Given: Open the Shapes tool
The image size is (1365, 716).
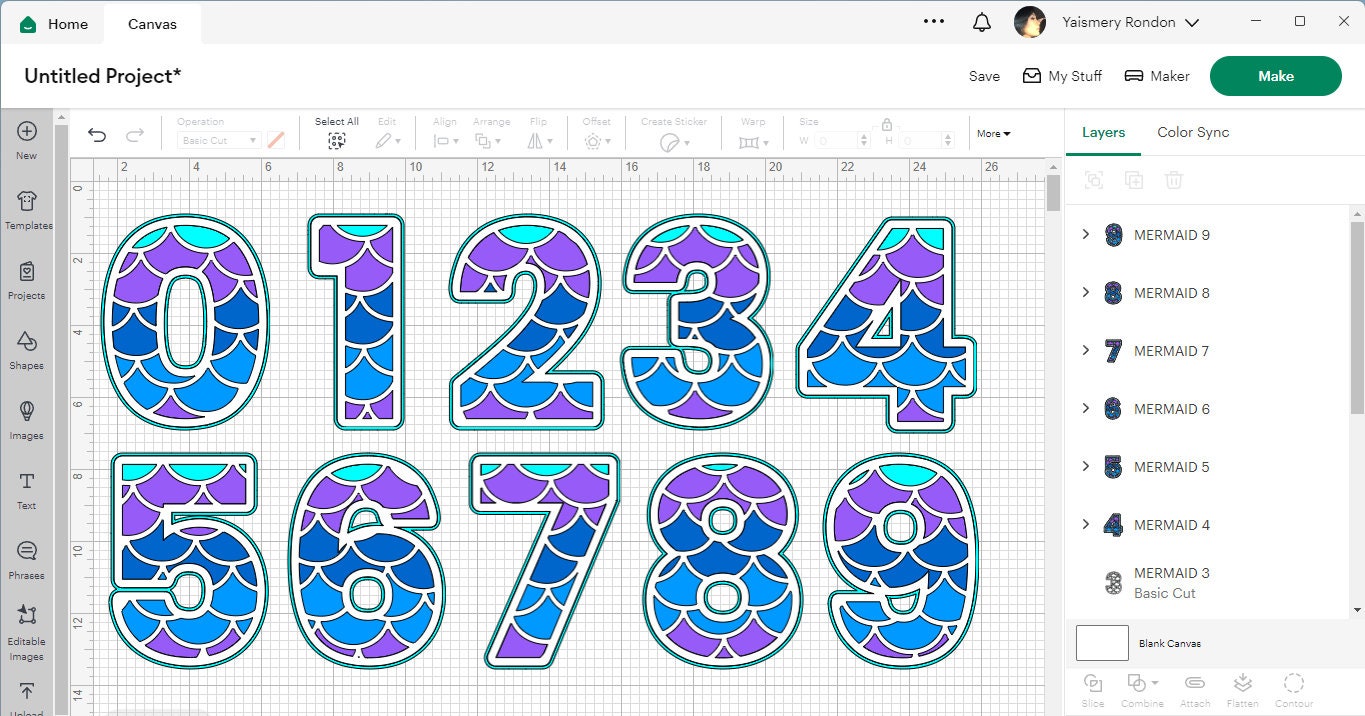Looking at the screenshot, I should pyautogui.click(x=27, y=349).
